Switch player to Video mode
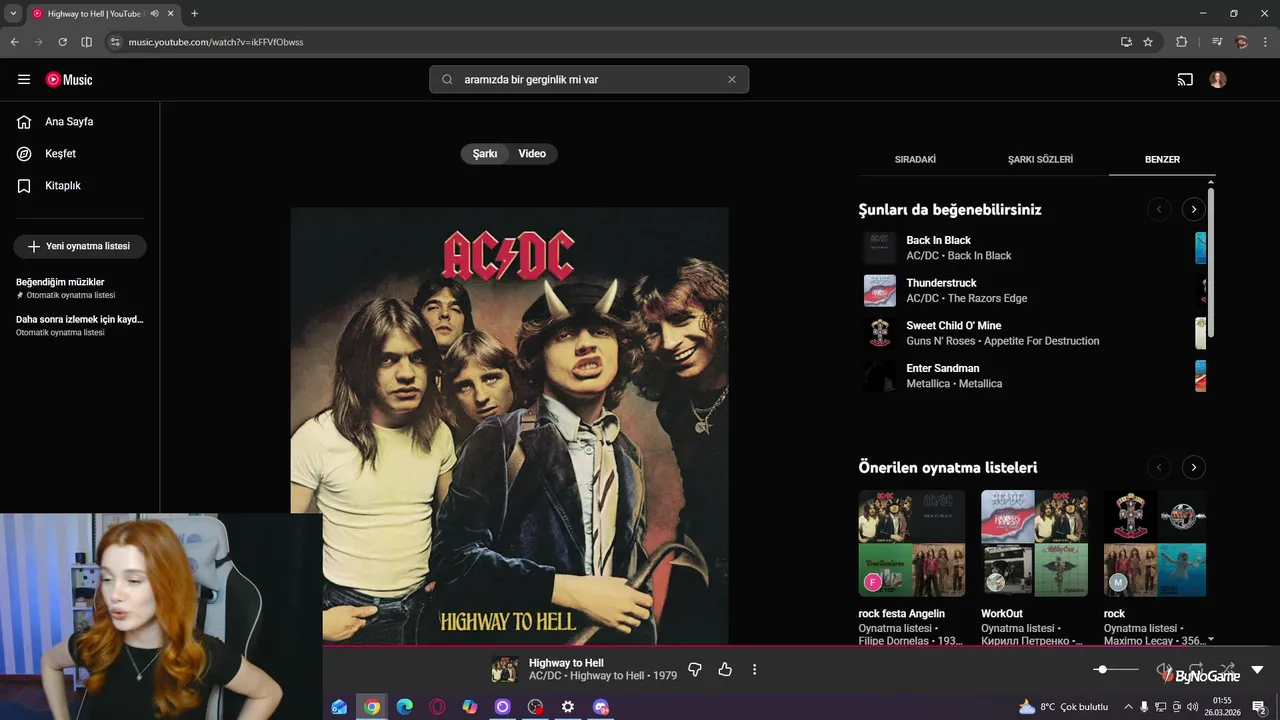 [532, 154]
